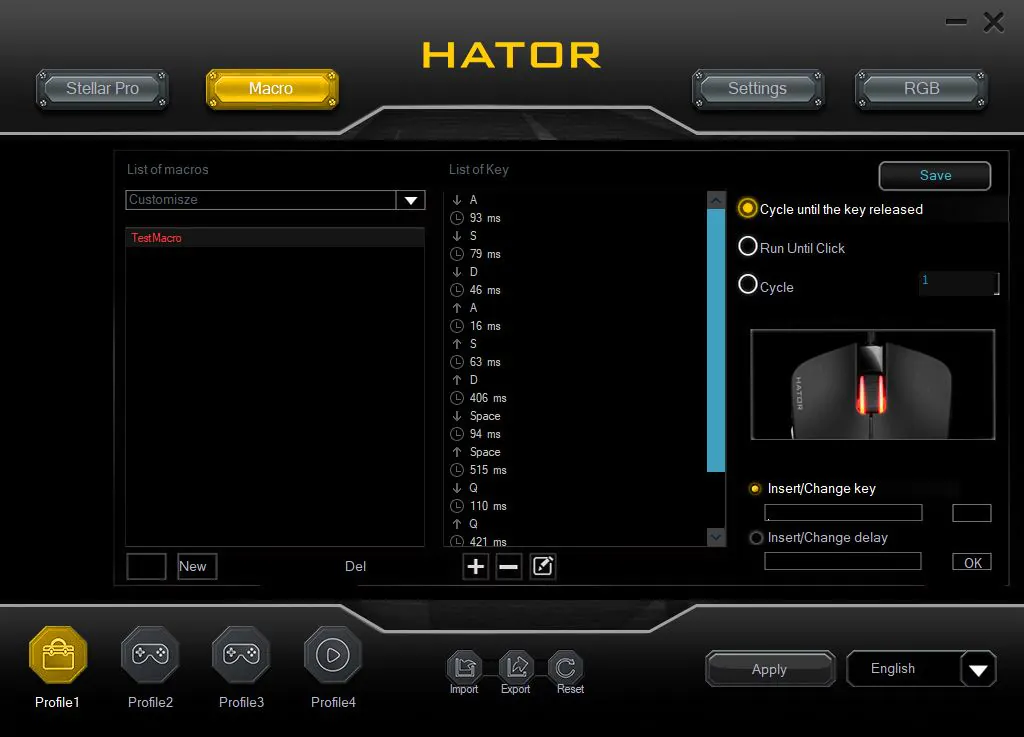
Task: Select the key-up A row
Action: (x=577, y=307)
